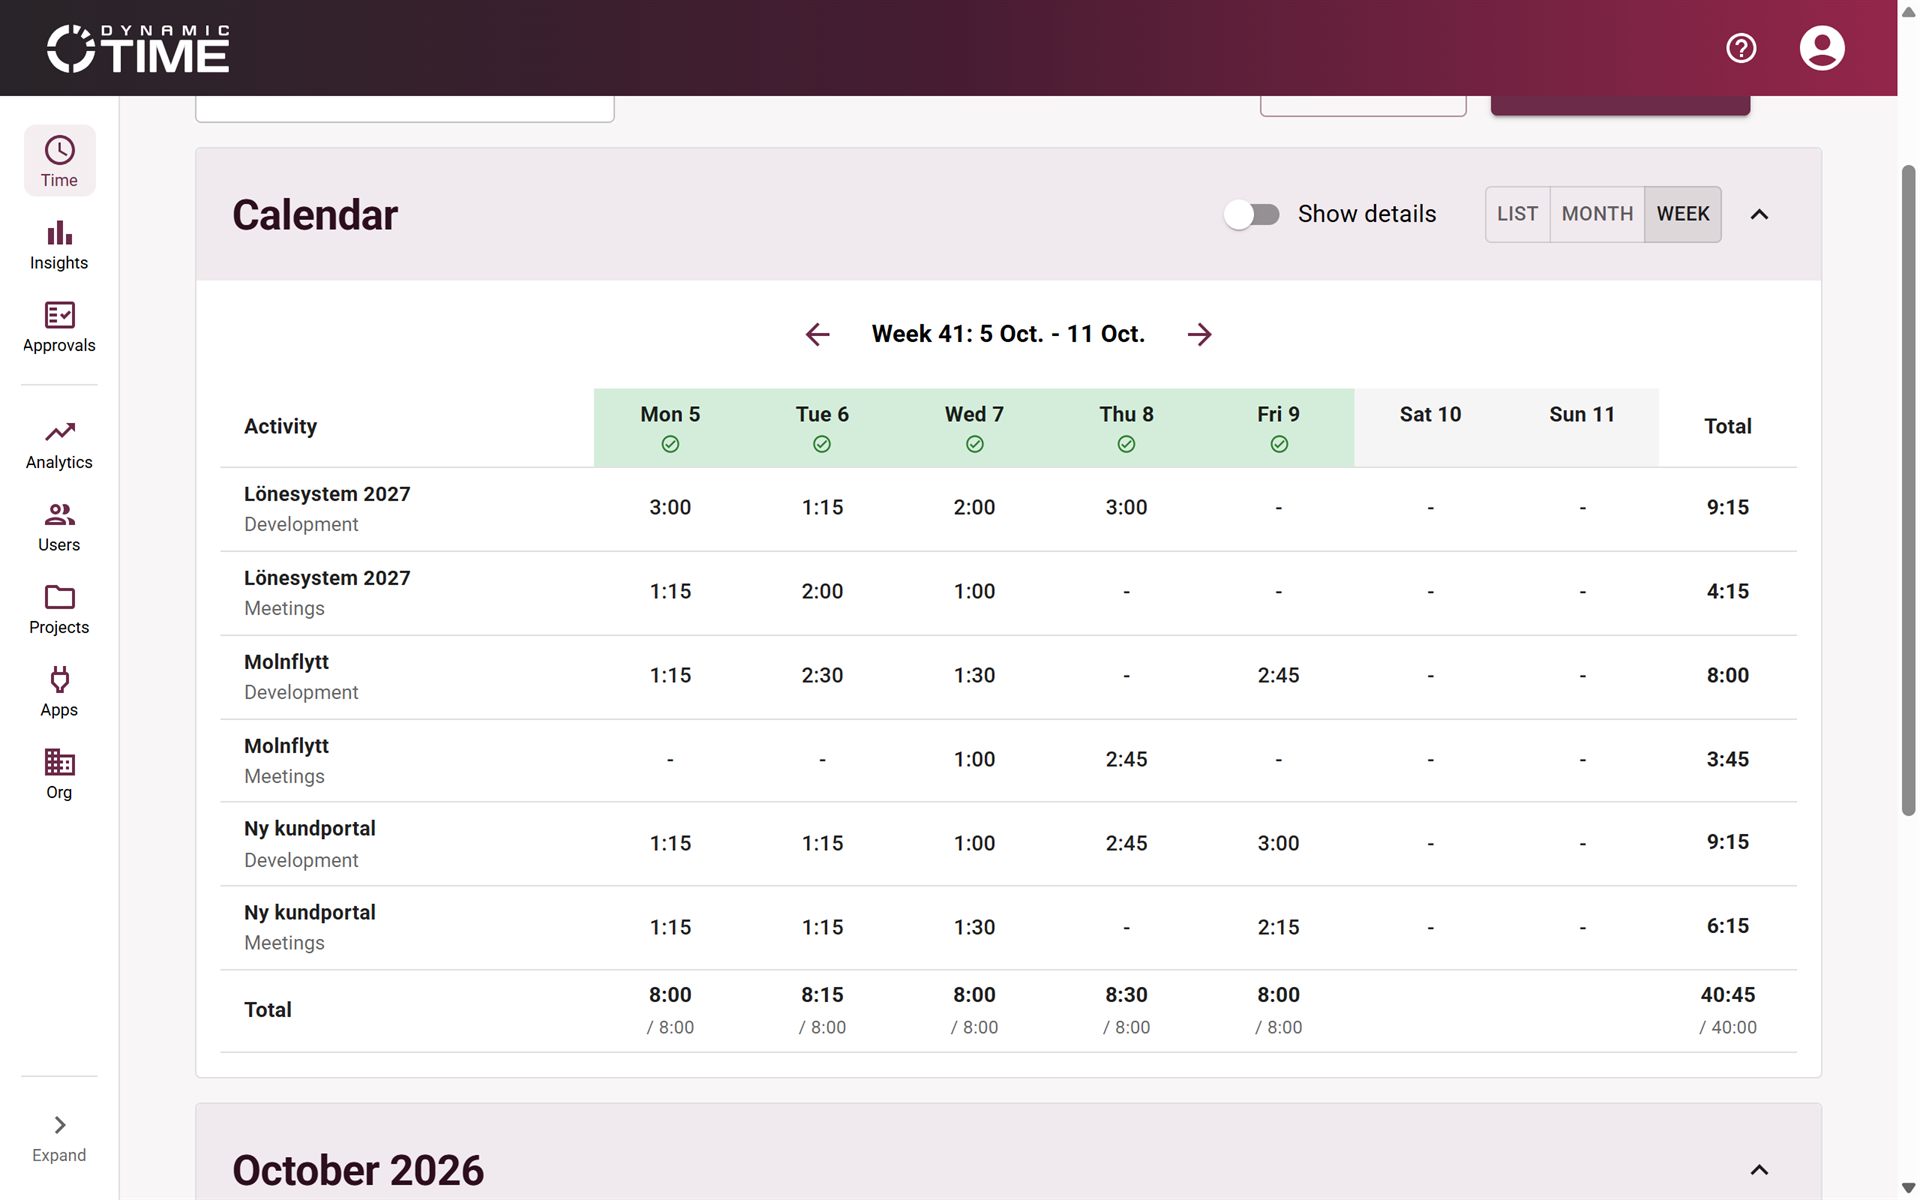This screenshot has height=1200, width=1920.
Task: Open the user account profile menu
Action: [1822, 48]
